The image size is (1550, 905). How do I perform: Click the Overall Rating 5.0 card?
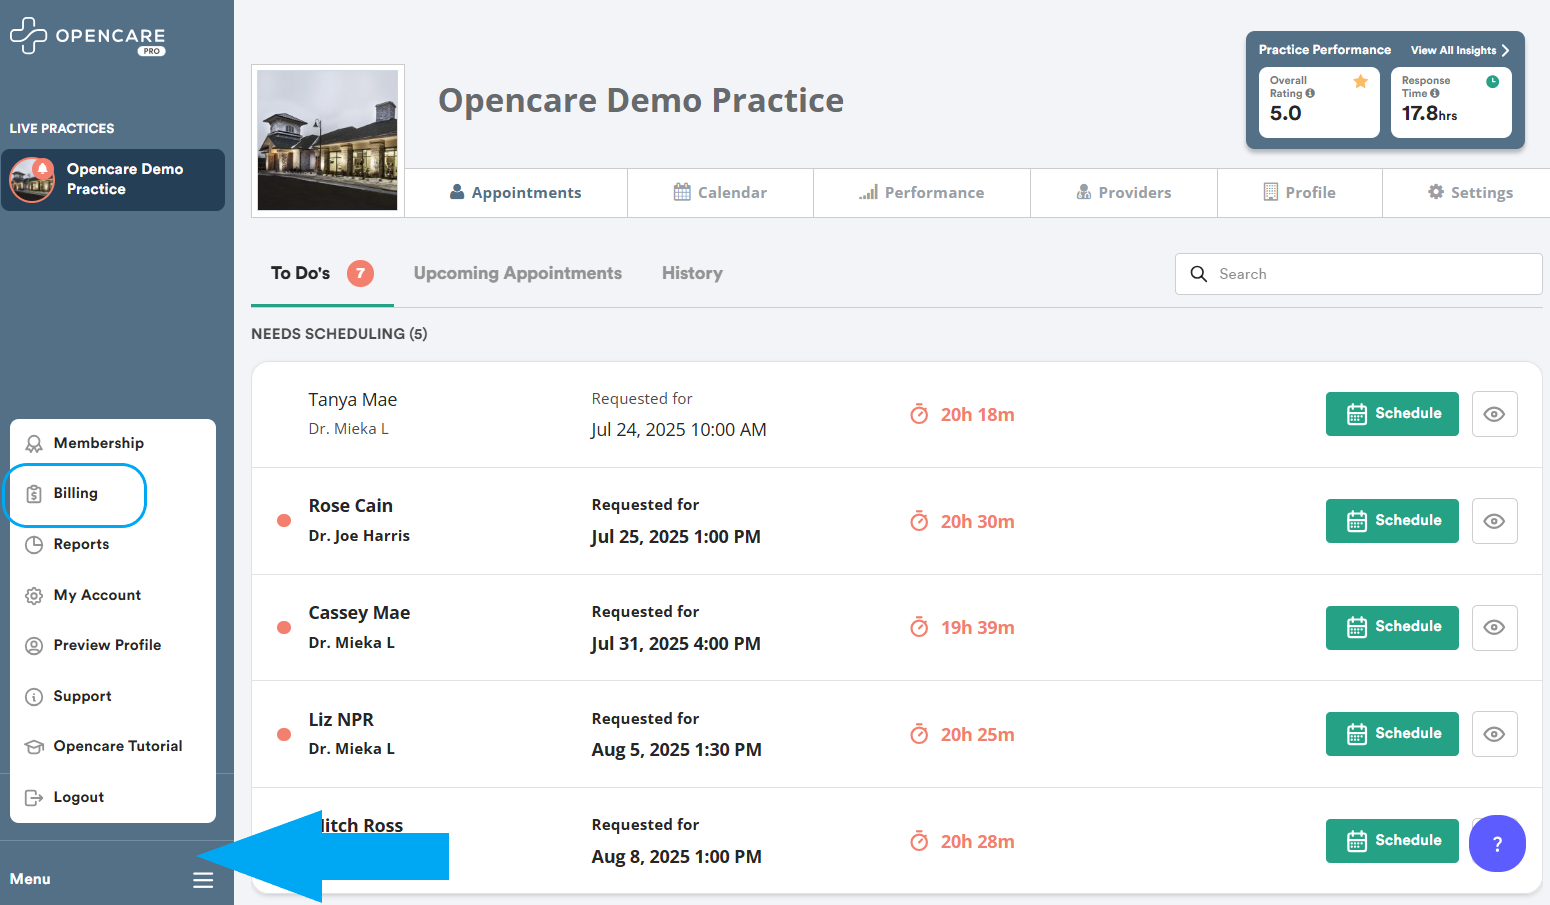pyautogui.click(x=1319, y=102)
